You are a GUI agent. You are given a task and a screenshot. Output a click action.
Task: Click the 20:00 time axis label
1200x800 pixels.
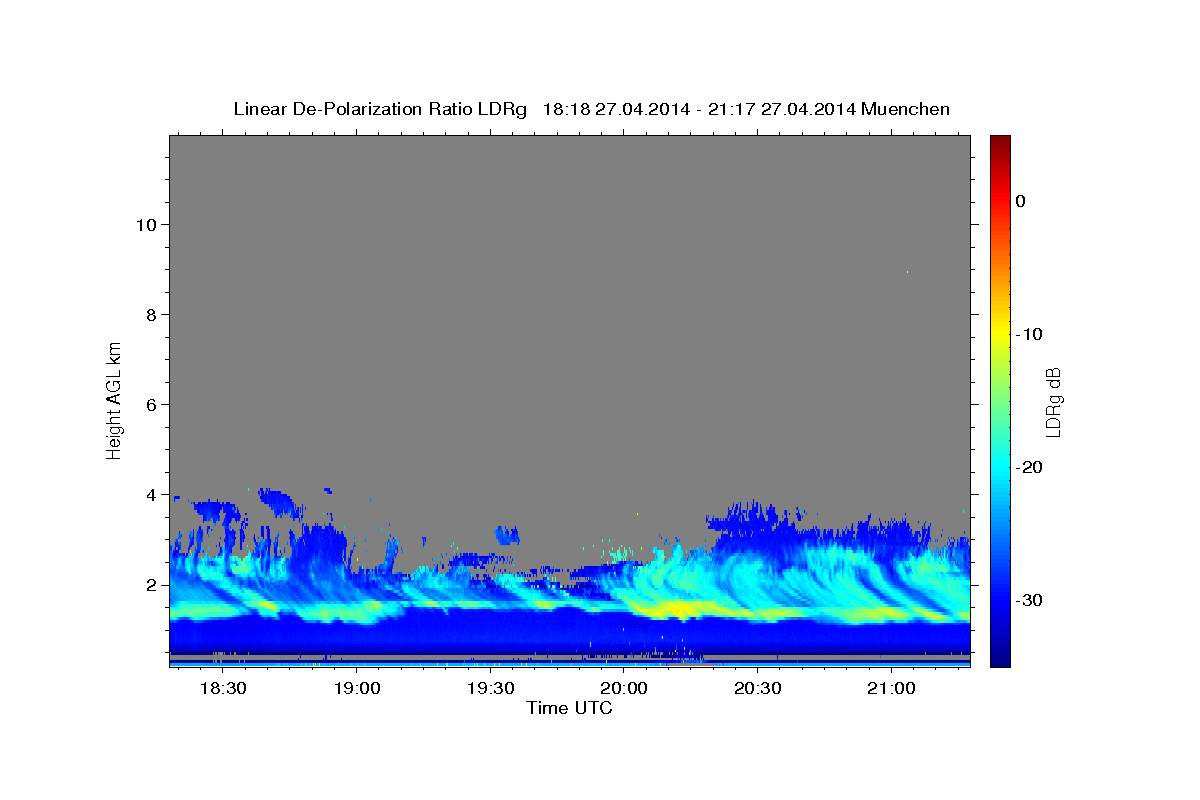624,689
